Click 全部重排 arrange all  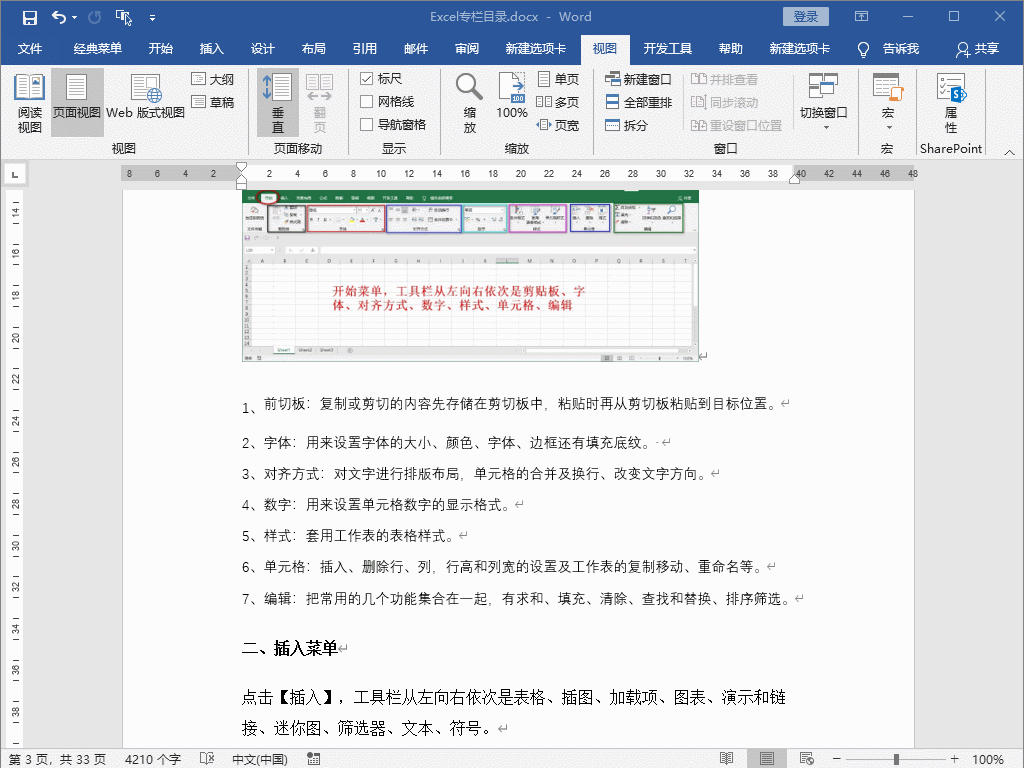coord(638,102)
